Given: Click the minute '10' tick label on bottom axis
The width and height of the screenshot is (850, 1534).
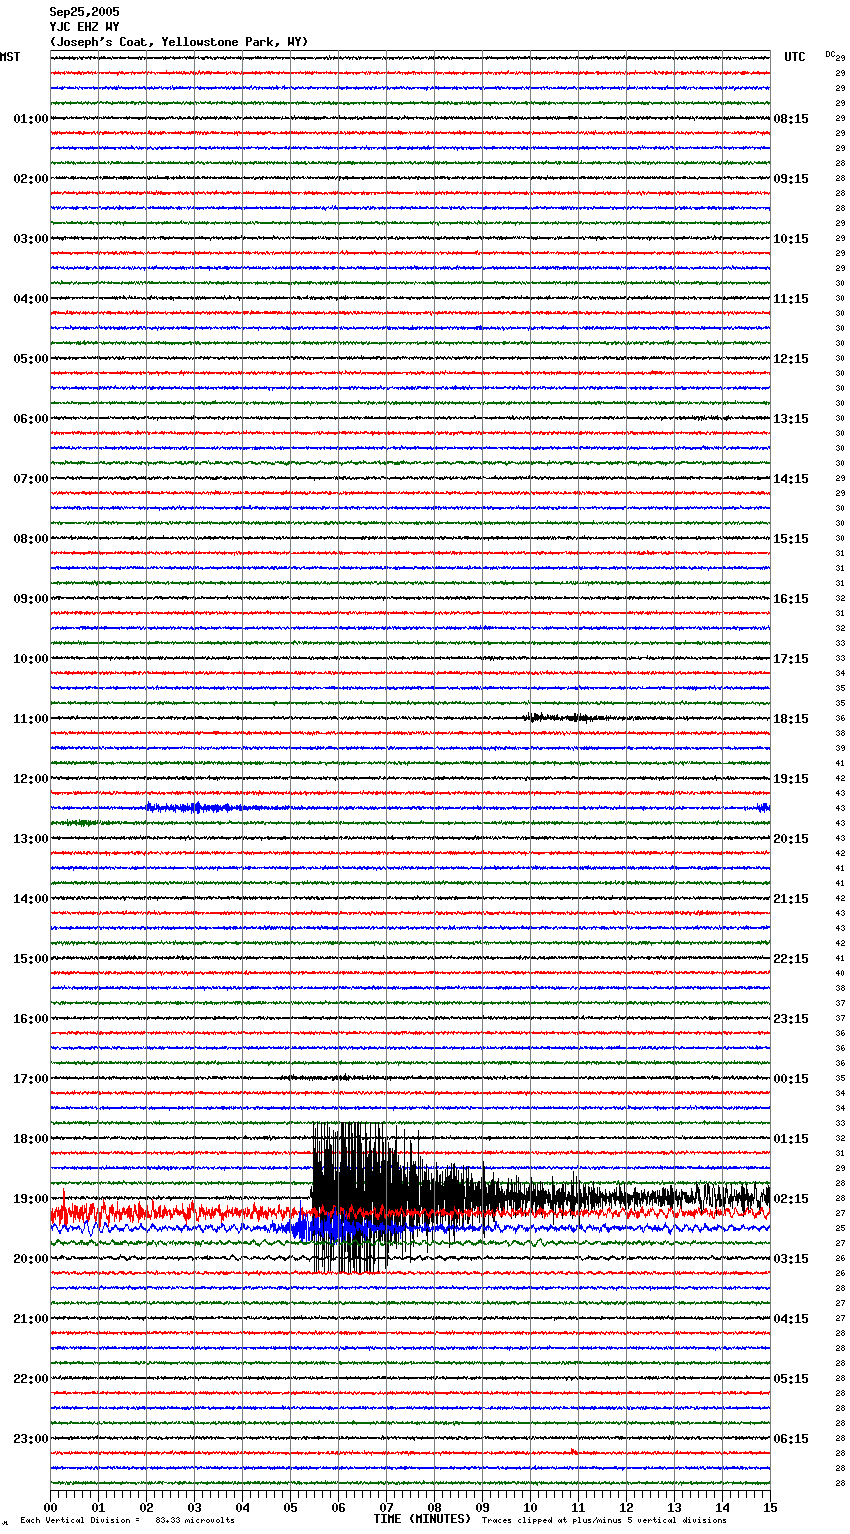Looking at the screenshot, I should [x=530, y=1507].
